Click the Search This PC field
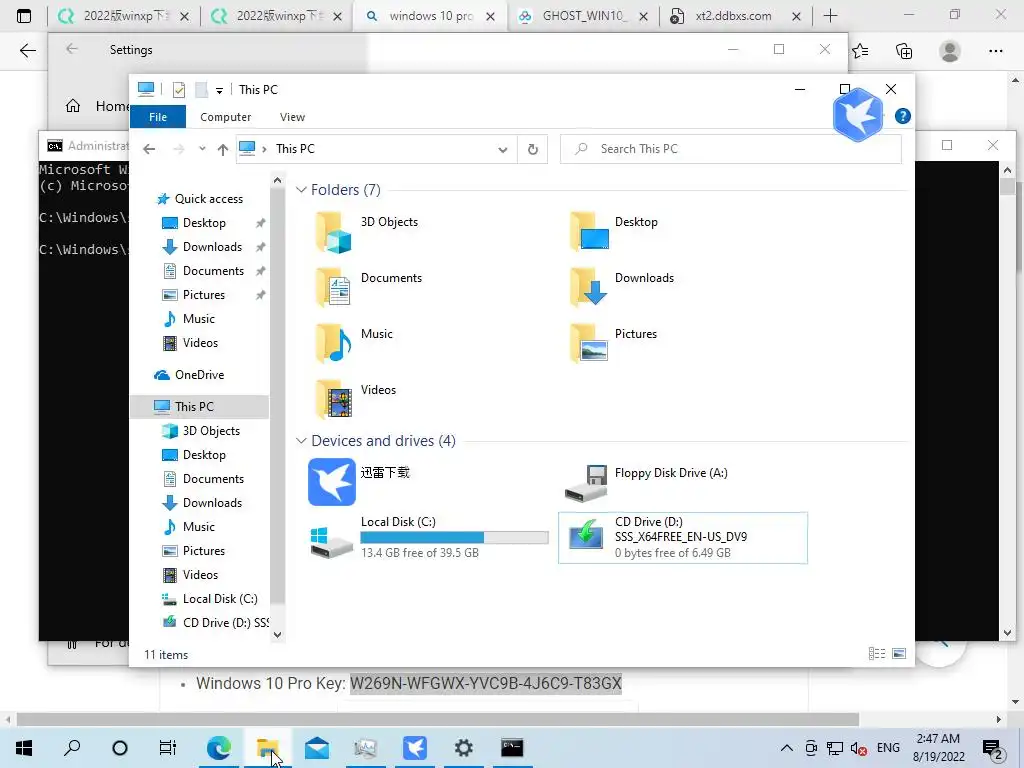This screenshot has height=768, width=1024. (731, 149)
